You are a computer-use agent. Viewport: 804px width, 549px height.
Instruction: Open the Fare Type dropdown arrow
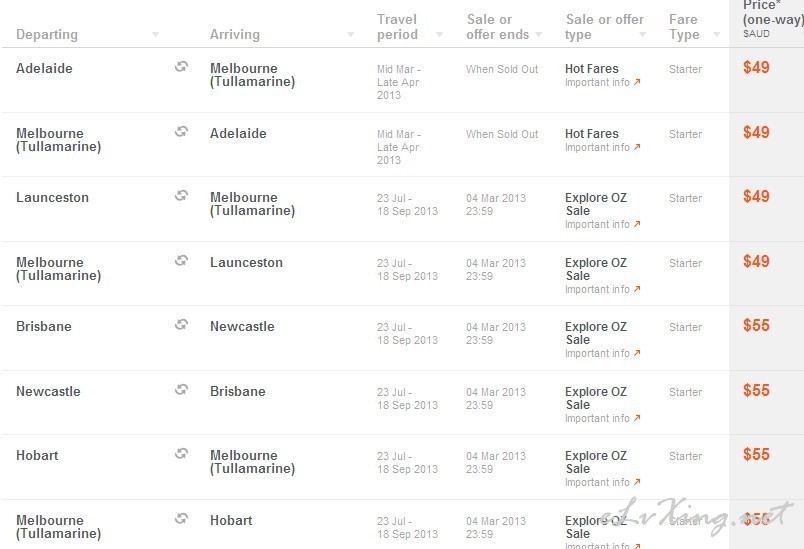pyautogui.click(x=717, y=34)
